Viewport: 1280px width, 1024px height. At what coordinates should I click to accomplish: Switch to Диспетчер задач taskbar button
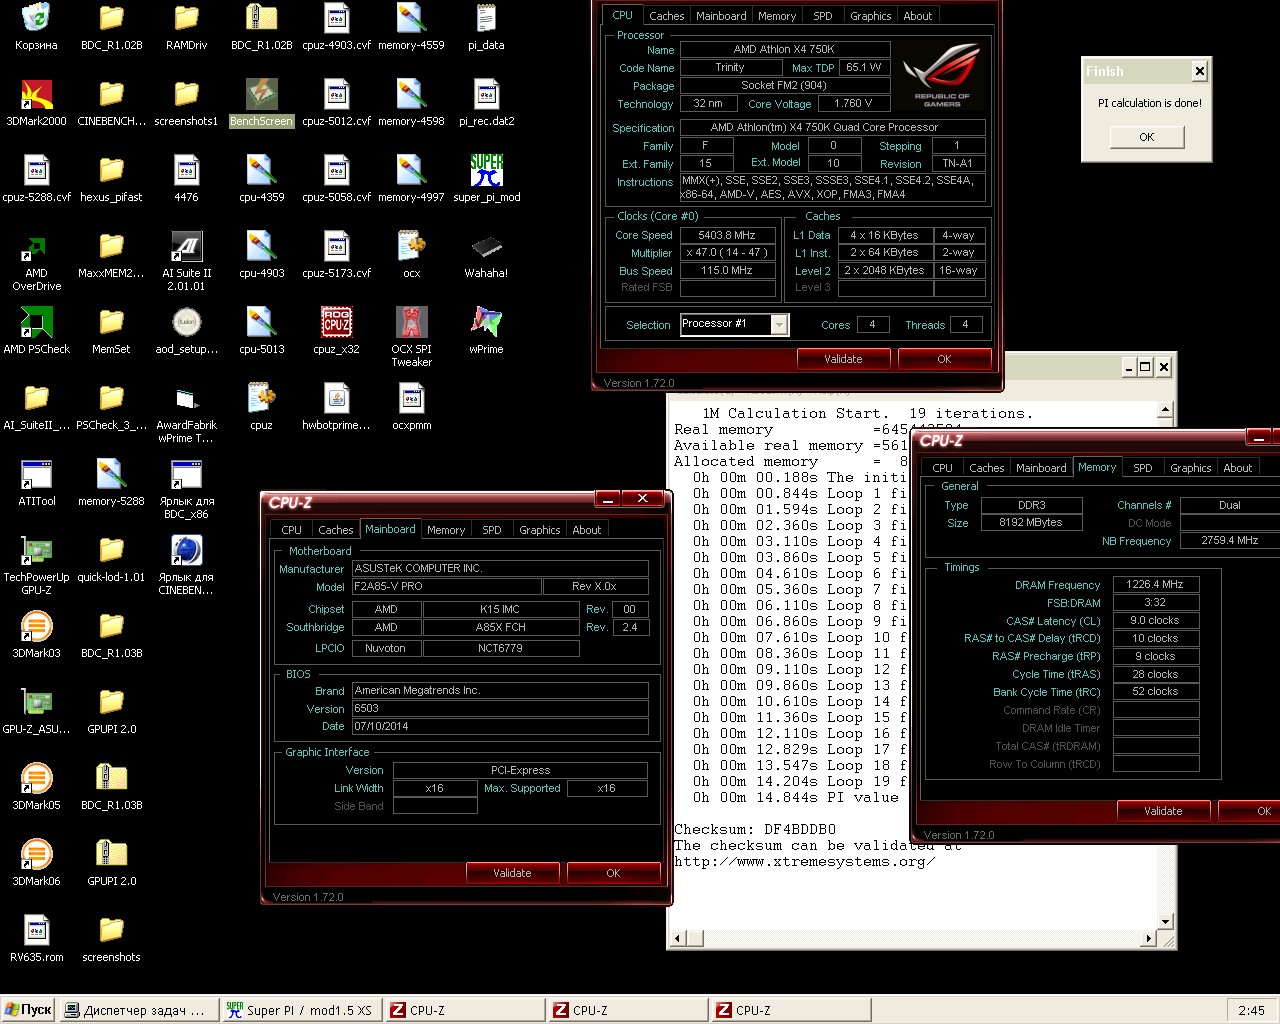(x=138, y=1010)
